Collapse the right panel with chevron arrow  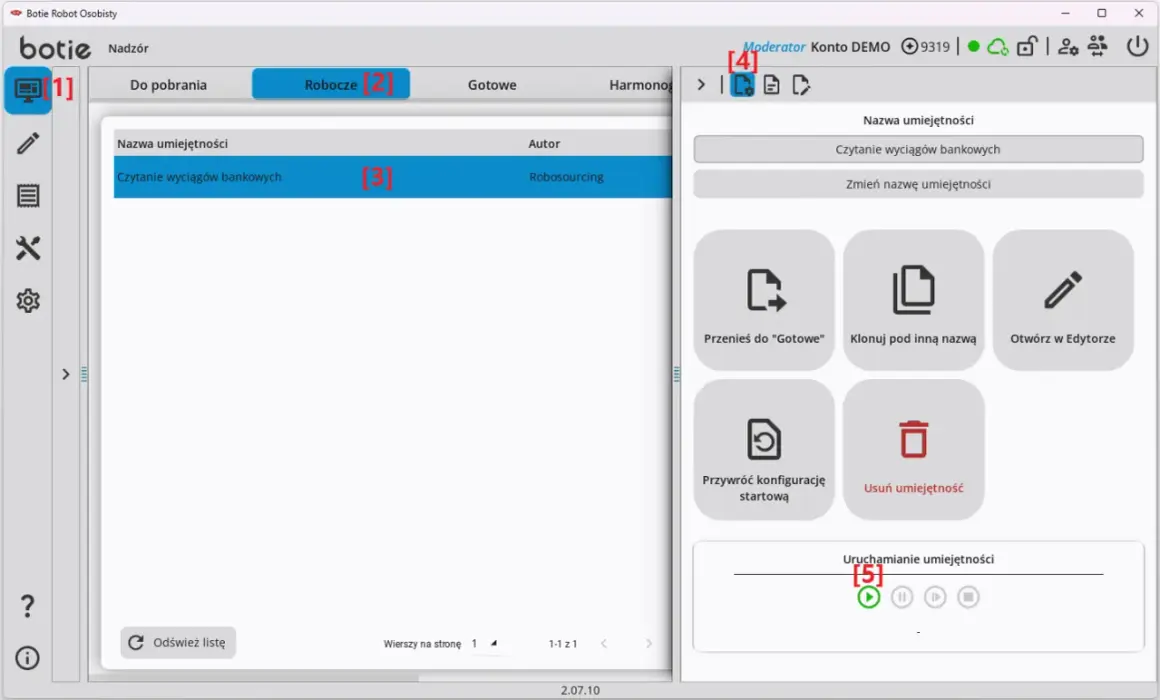(701, 85)
